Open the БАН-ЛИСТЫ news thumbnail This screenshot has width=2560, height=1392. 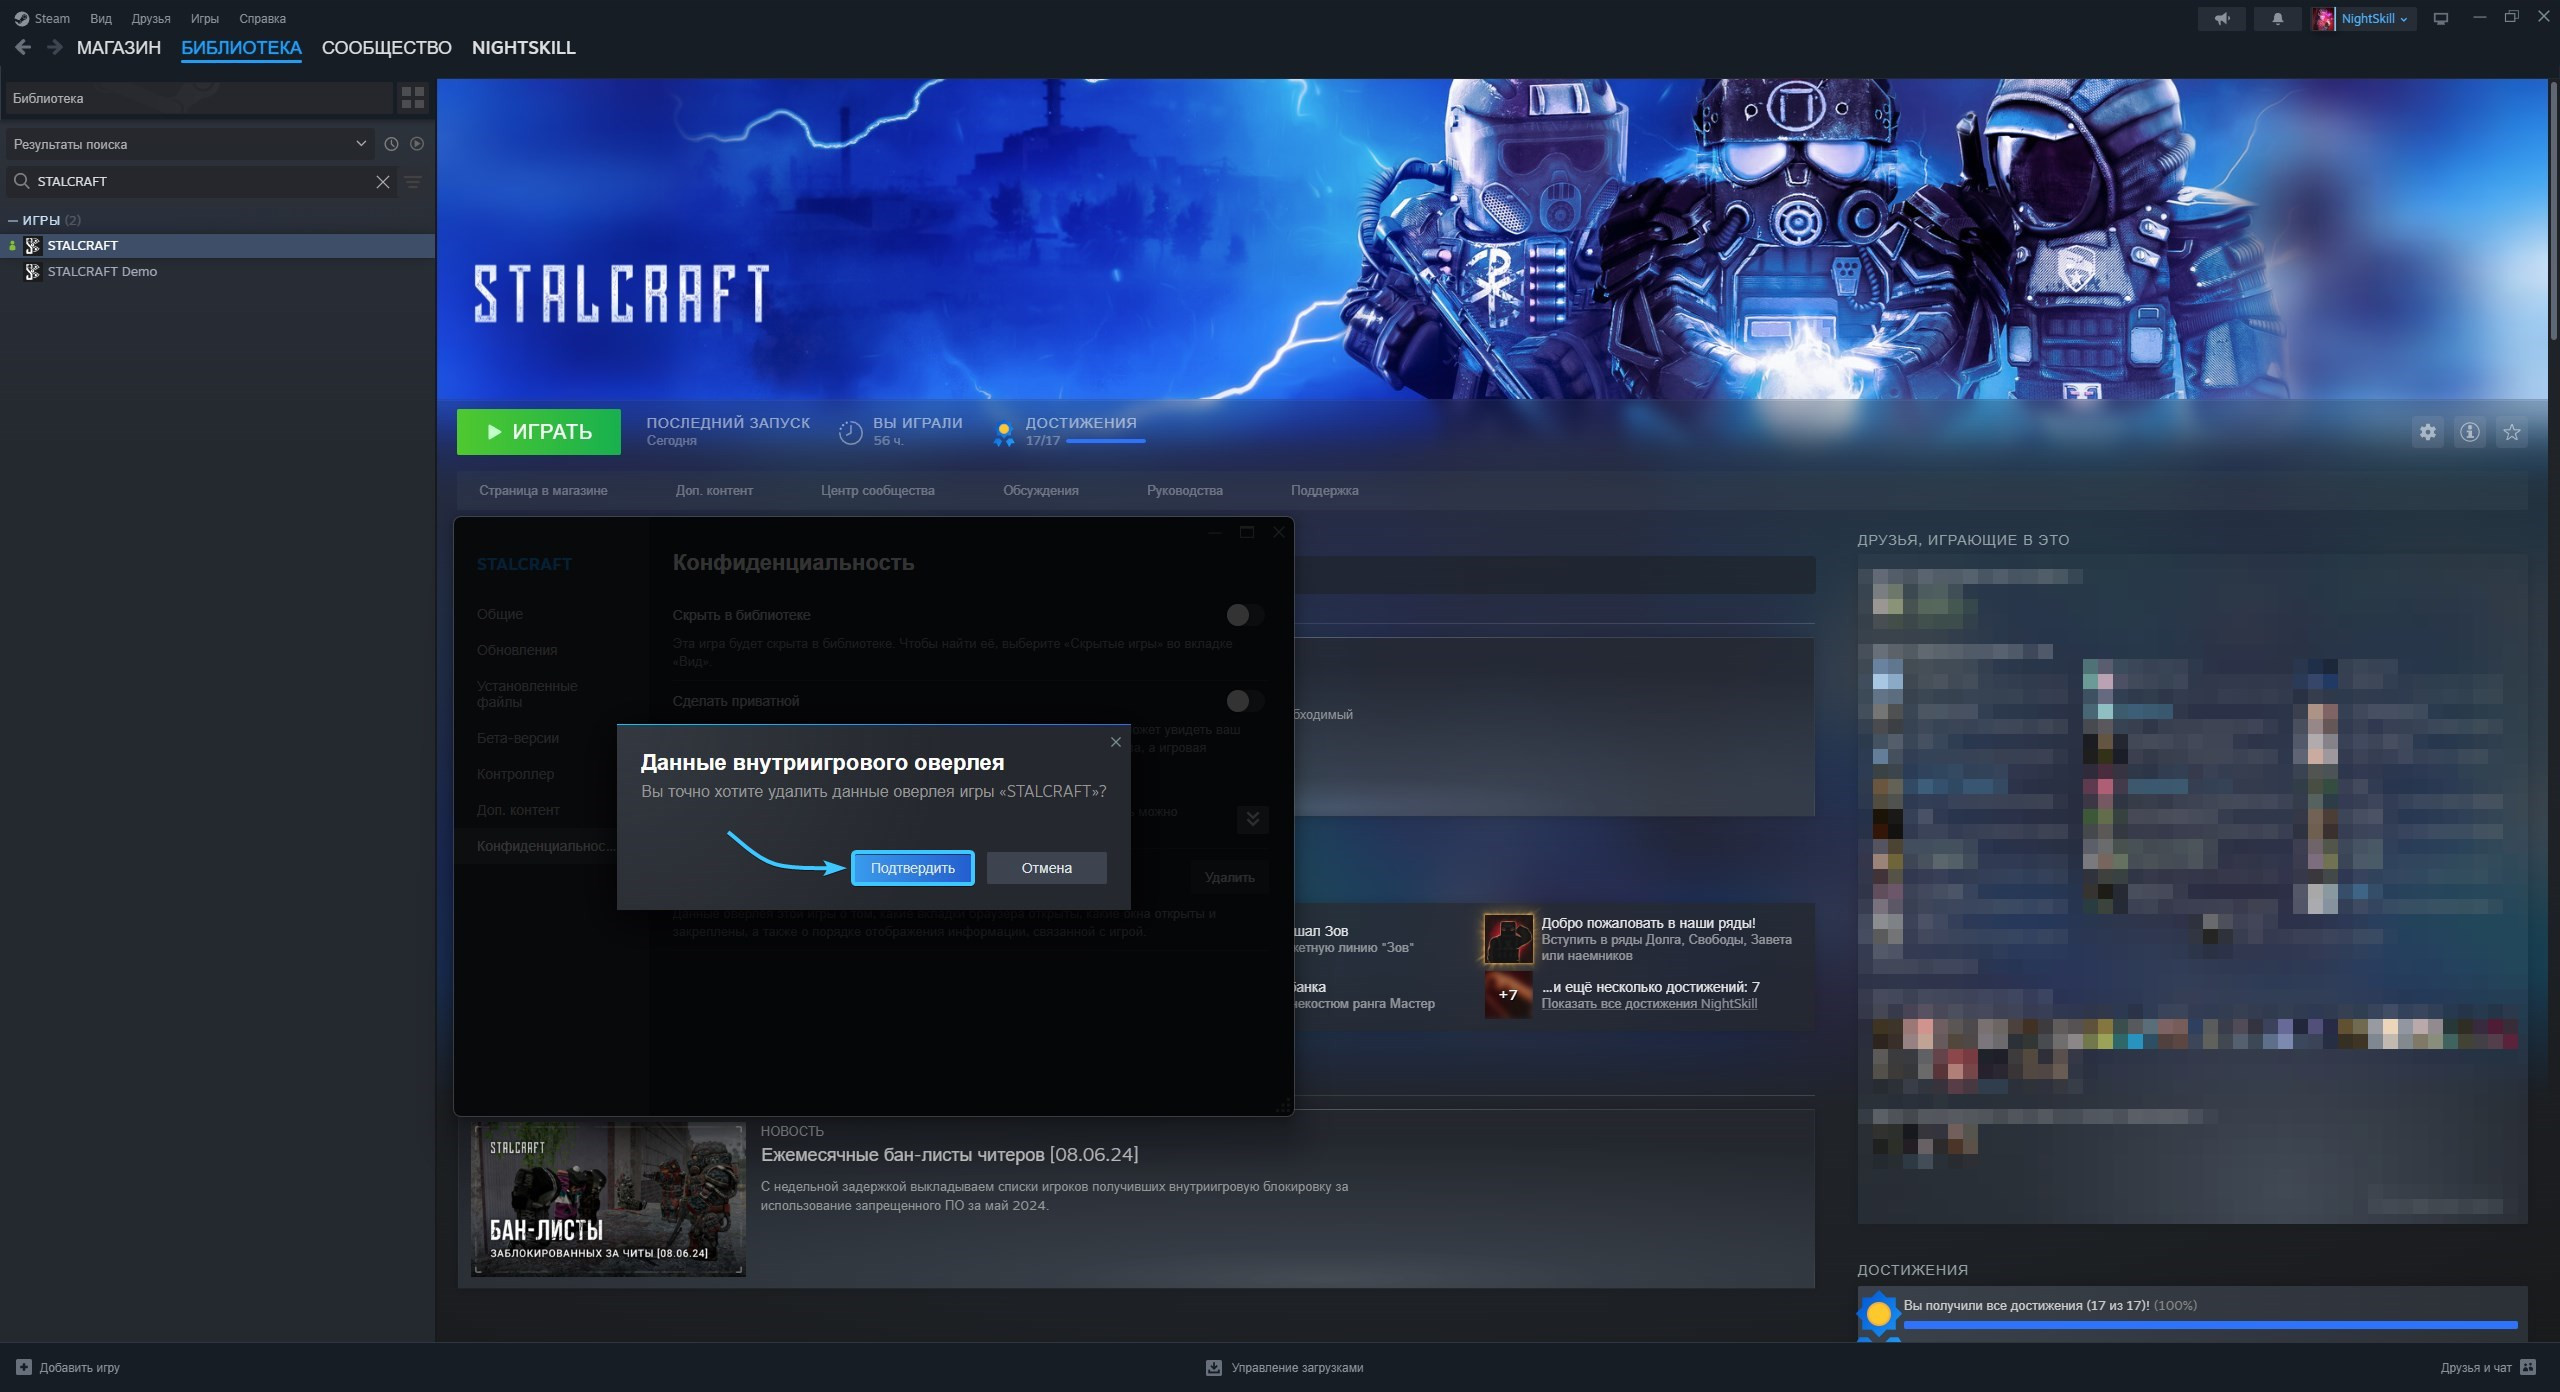(x=608, y=1199)
